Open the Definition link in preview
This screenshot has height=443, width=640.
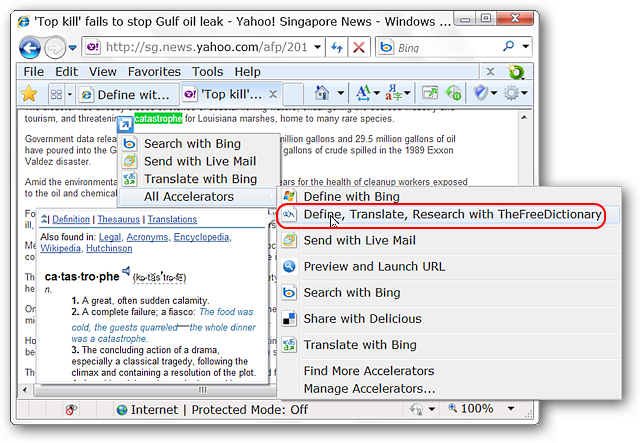click(71, 219)
